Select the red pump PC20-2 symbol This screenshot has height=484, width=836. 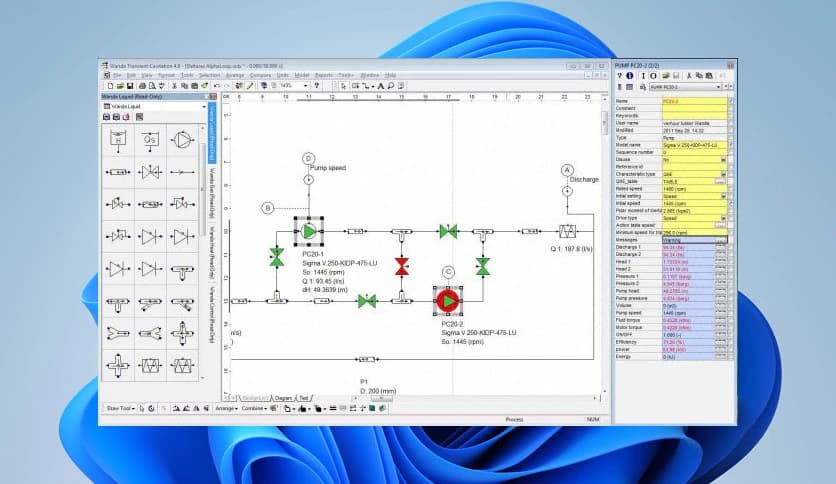448,300
